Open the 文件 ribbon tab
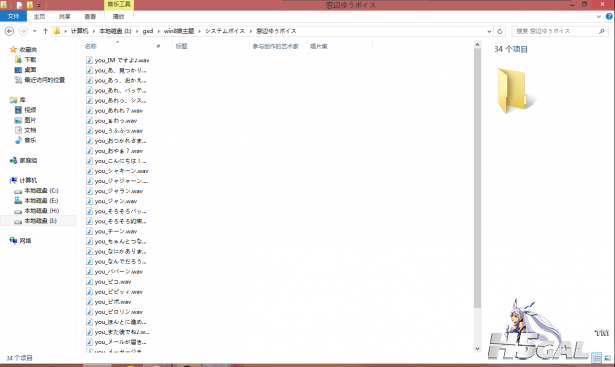 (x=13, y=16)
